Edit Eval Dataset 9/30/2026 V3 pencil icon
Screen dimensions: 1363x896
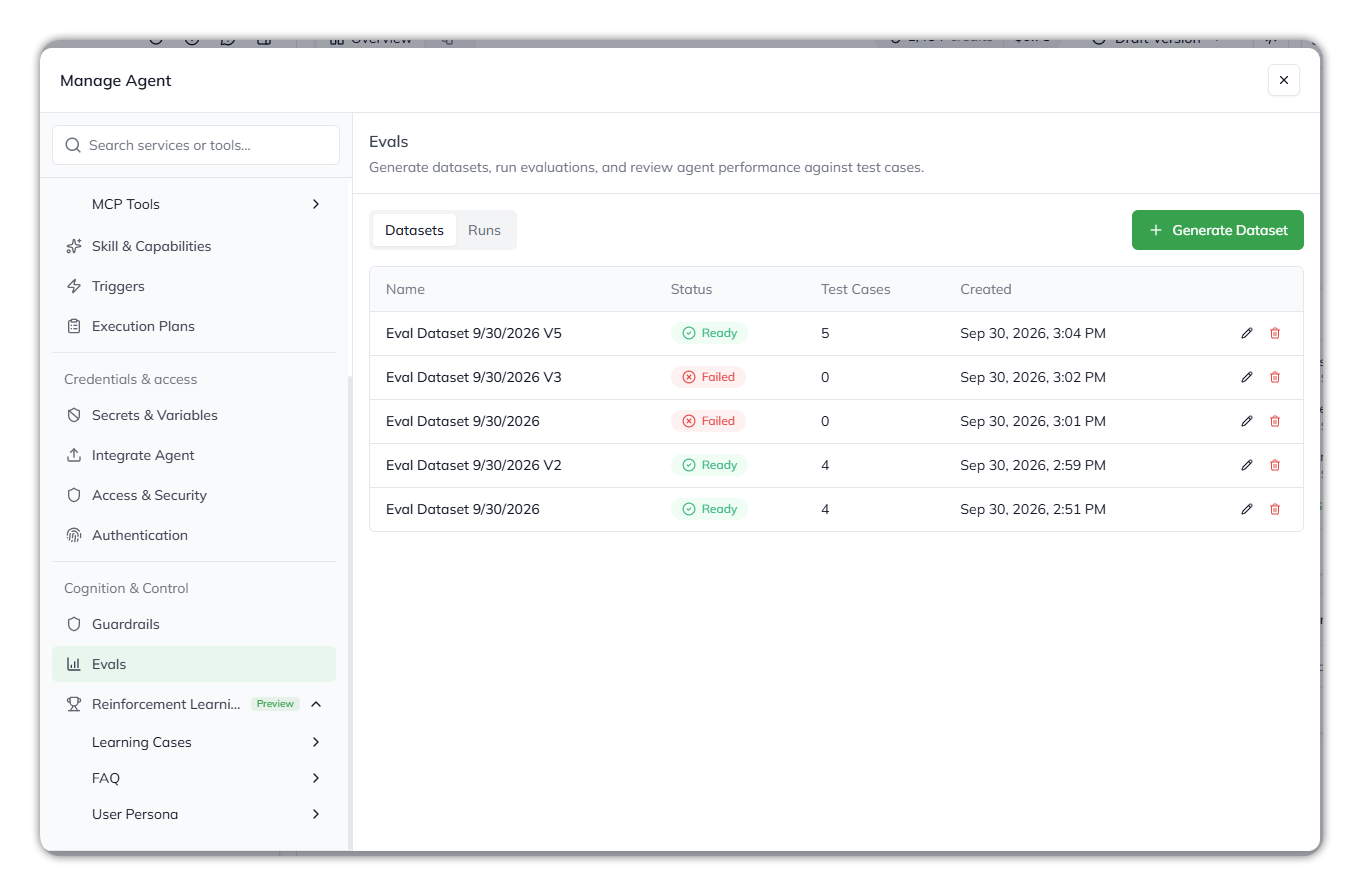point(1247,377)
